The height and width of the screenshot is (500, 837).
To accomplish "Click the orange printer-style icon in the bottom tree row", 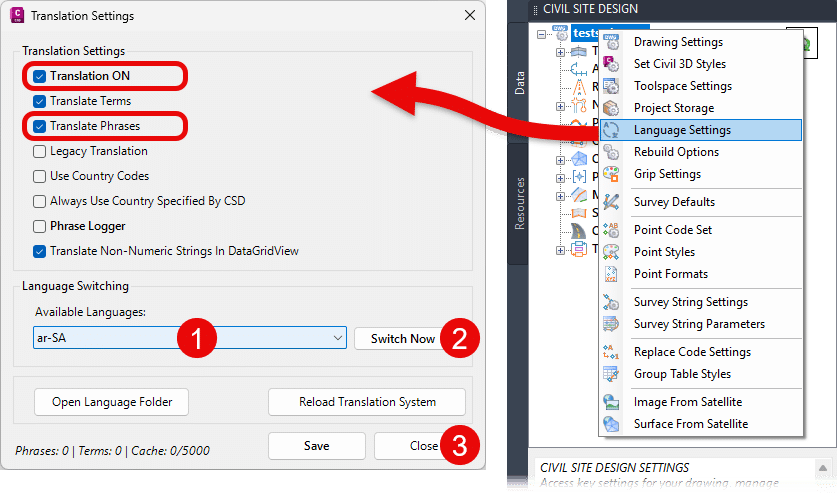I will point(579,249).
